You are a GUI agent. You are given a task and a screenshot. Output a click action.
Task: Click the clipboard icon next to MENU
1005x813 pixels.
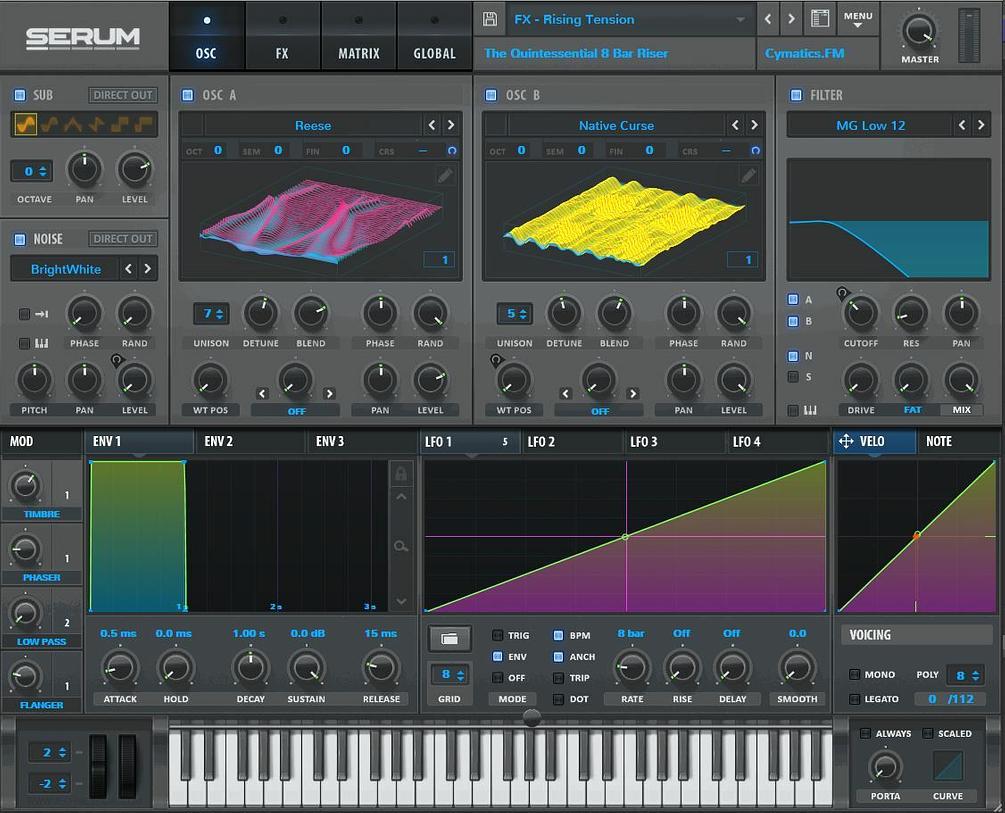point(821,18)
